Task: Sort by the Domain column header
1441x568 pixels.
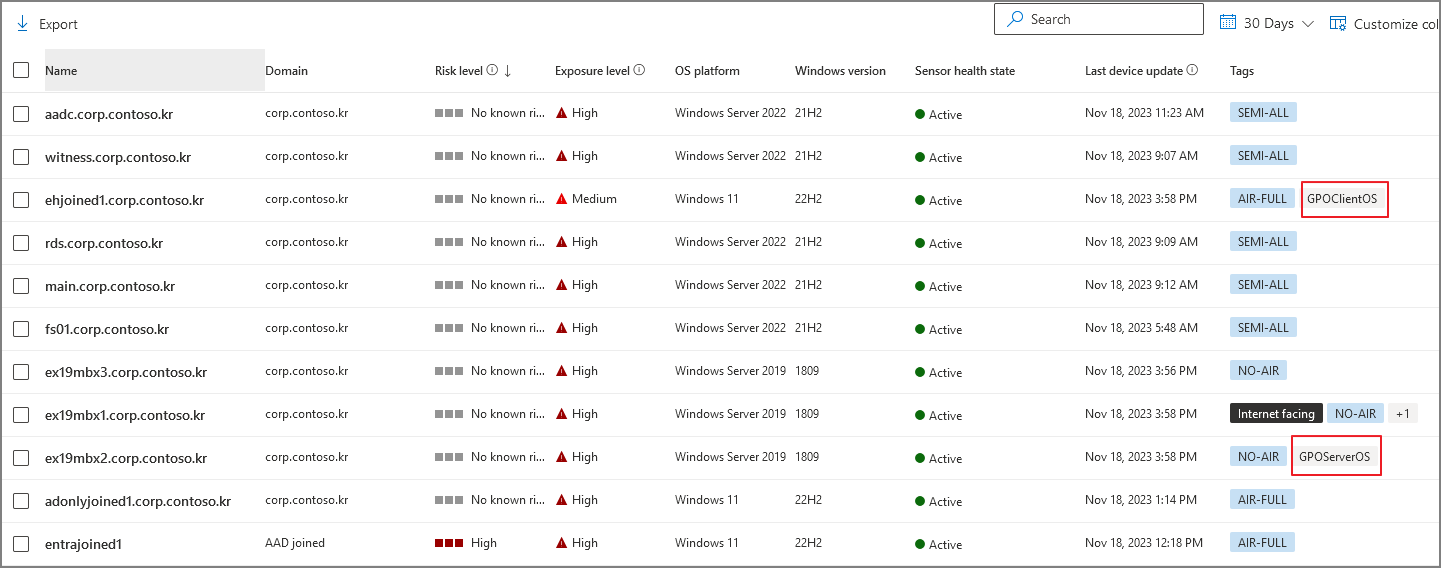Action: pos(287,71)
